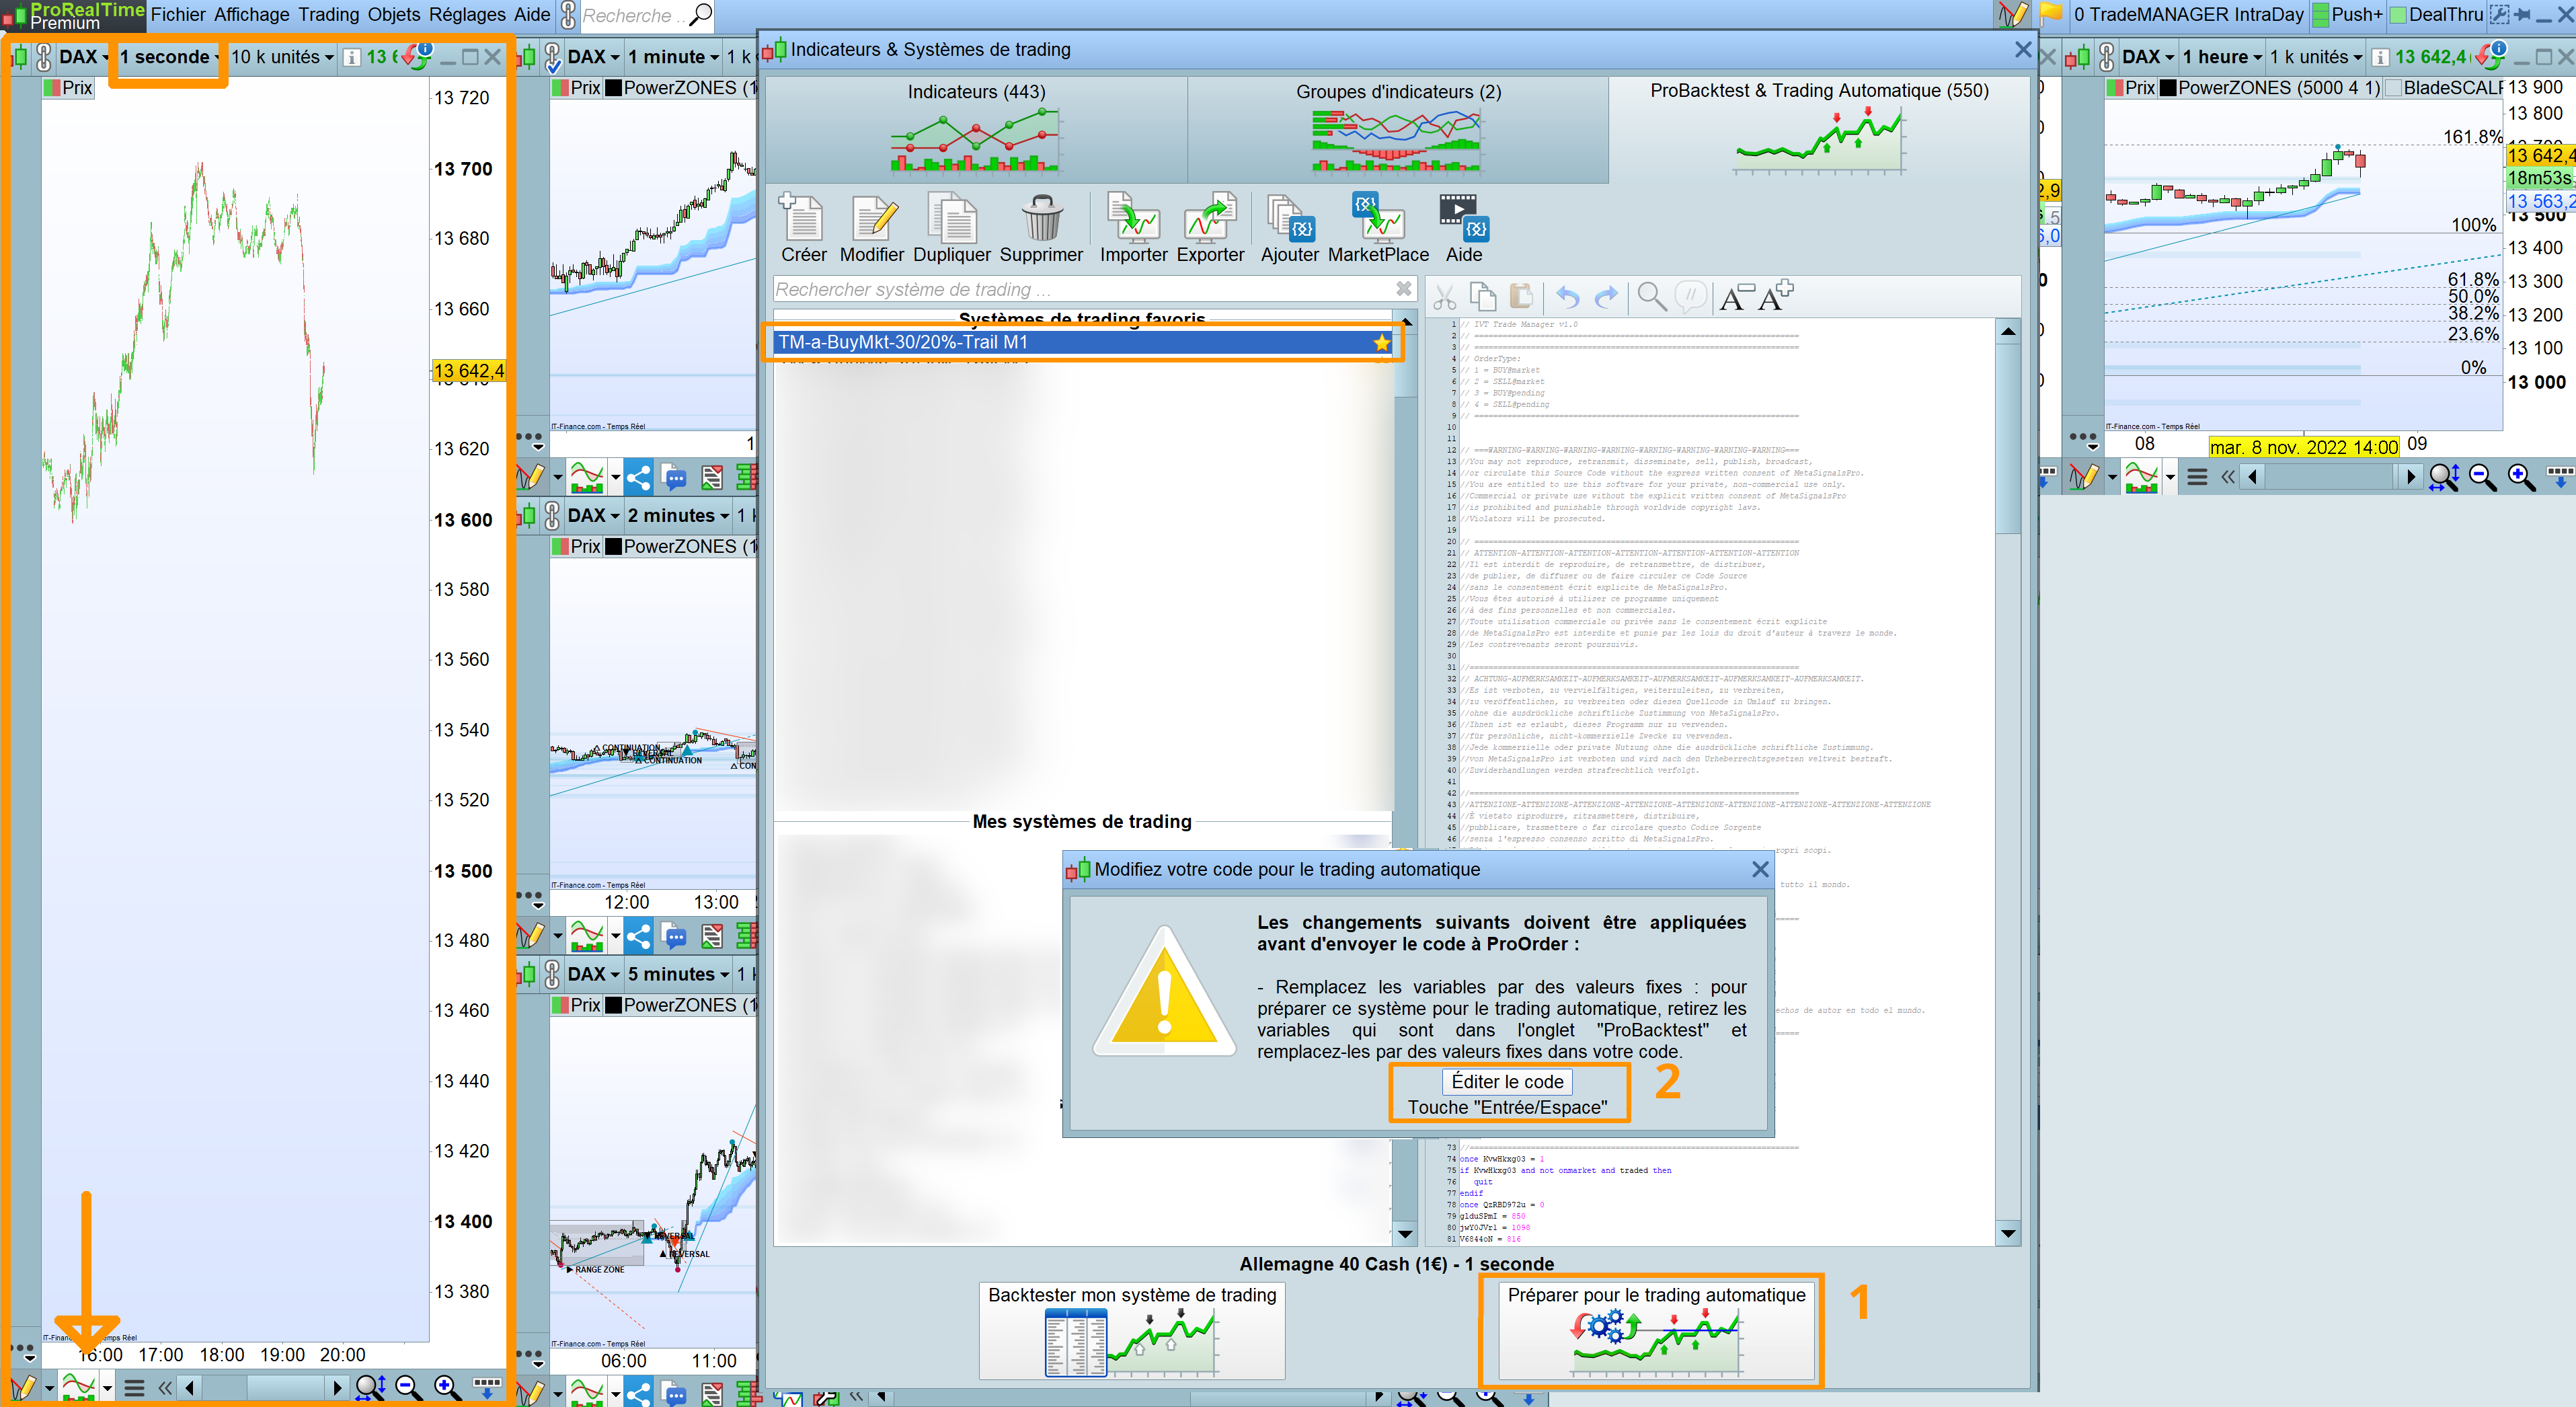
Task: Open the Trading menu
Action: (329, 15)
